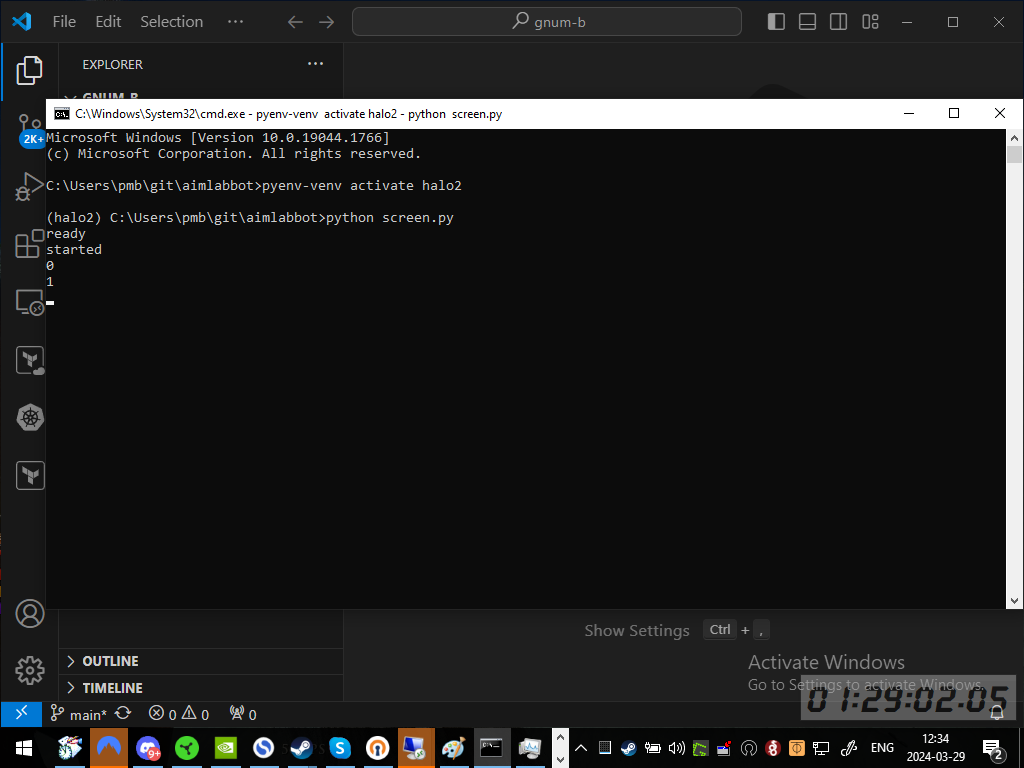The width and height of the screenshot is (1024, 768).
Task: Expand the TIMELINE section
Action: tap(112, 688)
